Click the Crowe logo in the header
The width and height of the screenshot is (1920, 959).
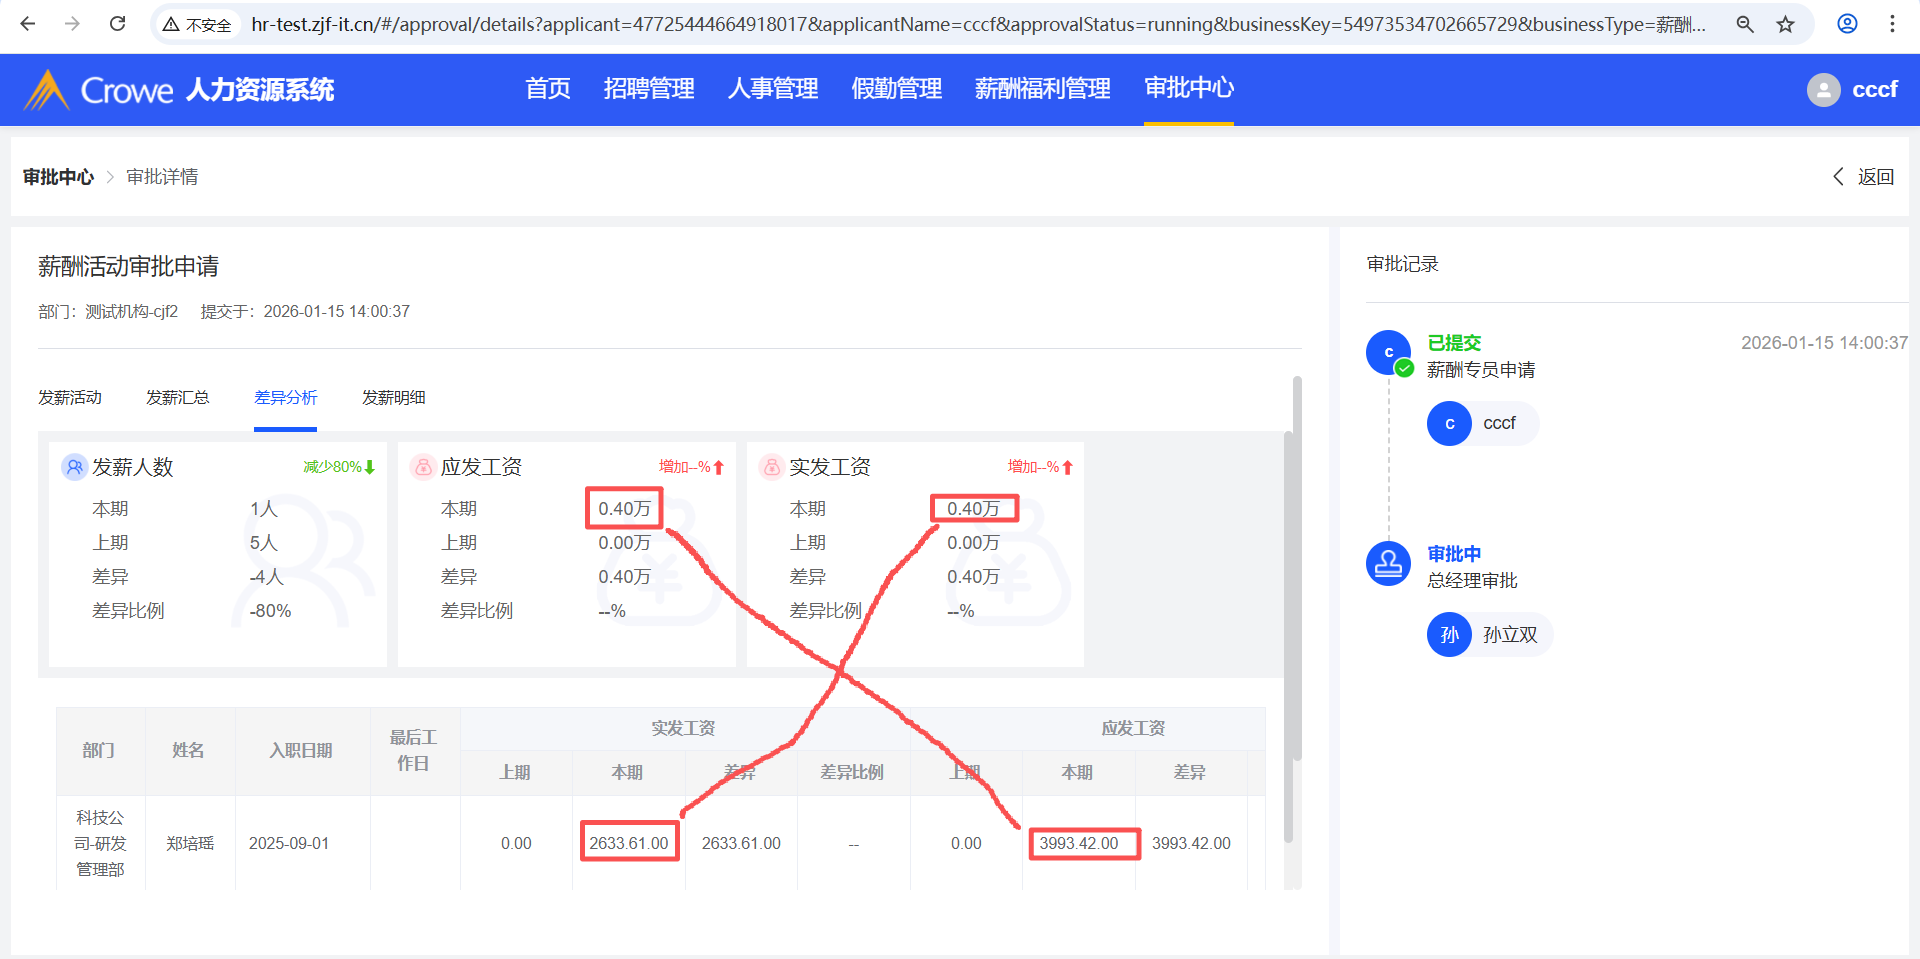[98, 90]
